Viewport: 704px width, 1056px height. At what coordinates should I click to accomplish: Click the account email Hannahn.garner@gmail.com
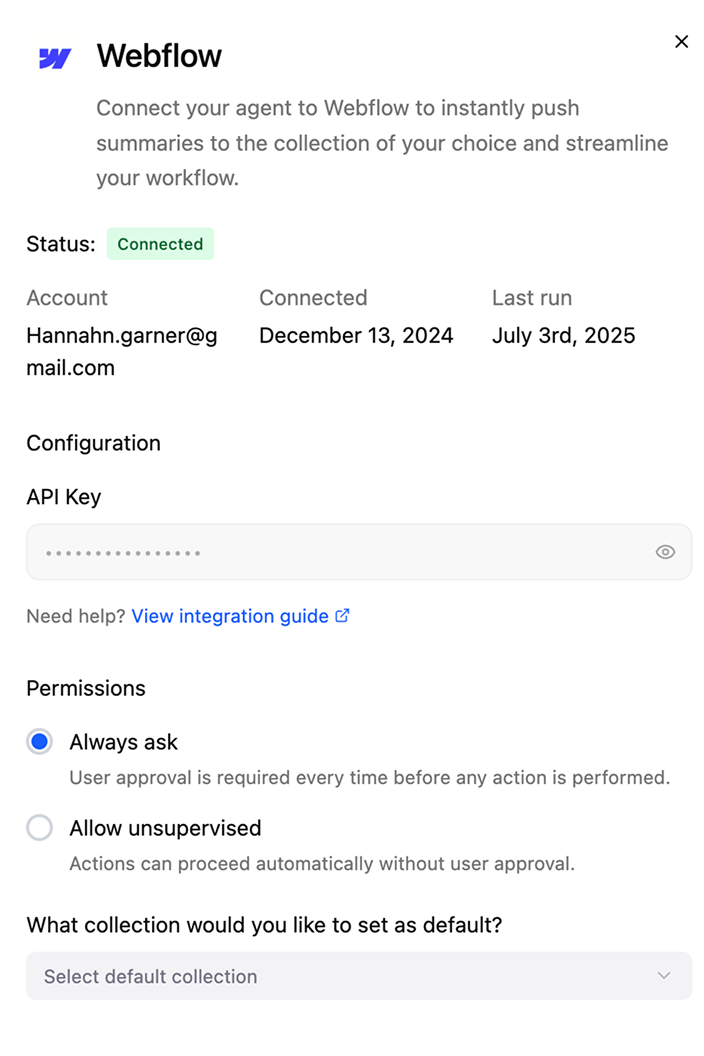tap(122, 352)
